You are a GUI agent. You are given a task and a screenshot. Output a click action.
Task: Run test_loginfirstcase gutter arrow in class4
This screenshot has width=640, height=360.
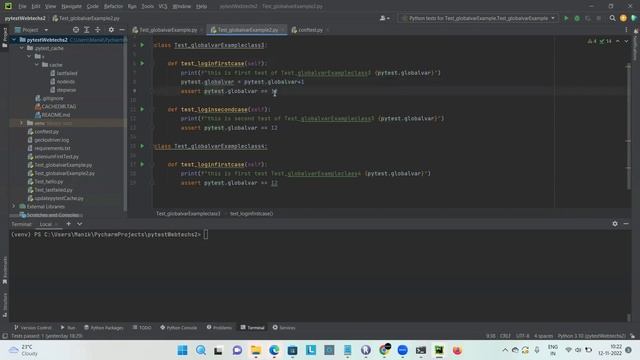coord(142,164)
